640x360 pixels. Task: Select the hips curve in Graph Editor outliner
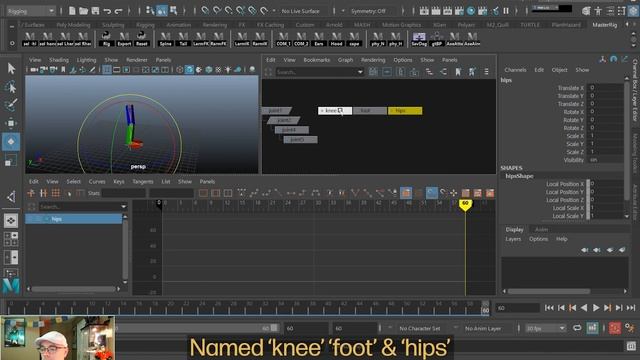tap(73, 219)
